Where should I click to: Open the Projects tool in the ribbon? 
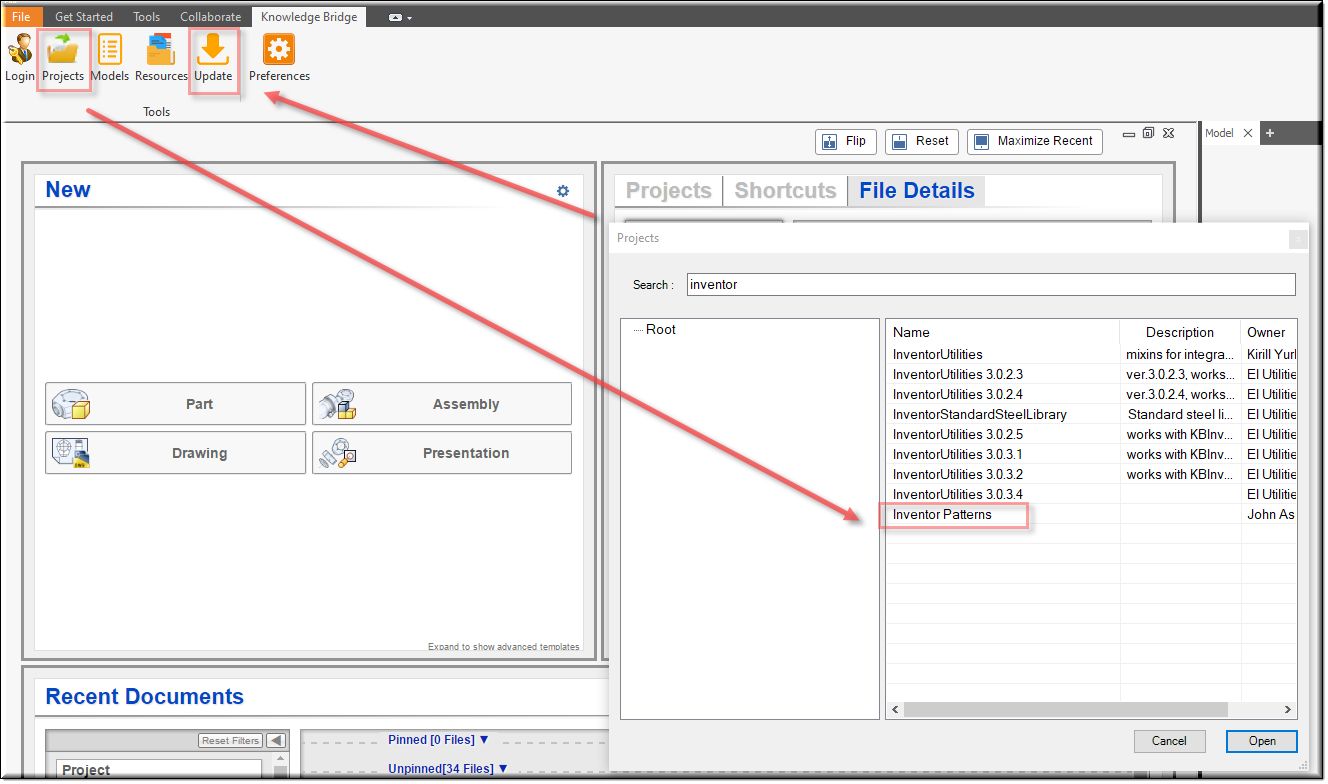(x=63, y=58)
